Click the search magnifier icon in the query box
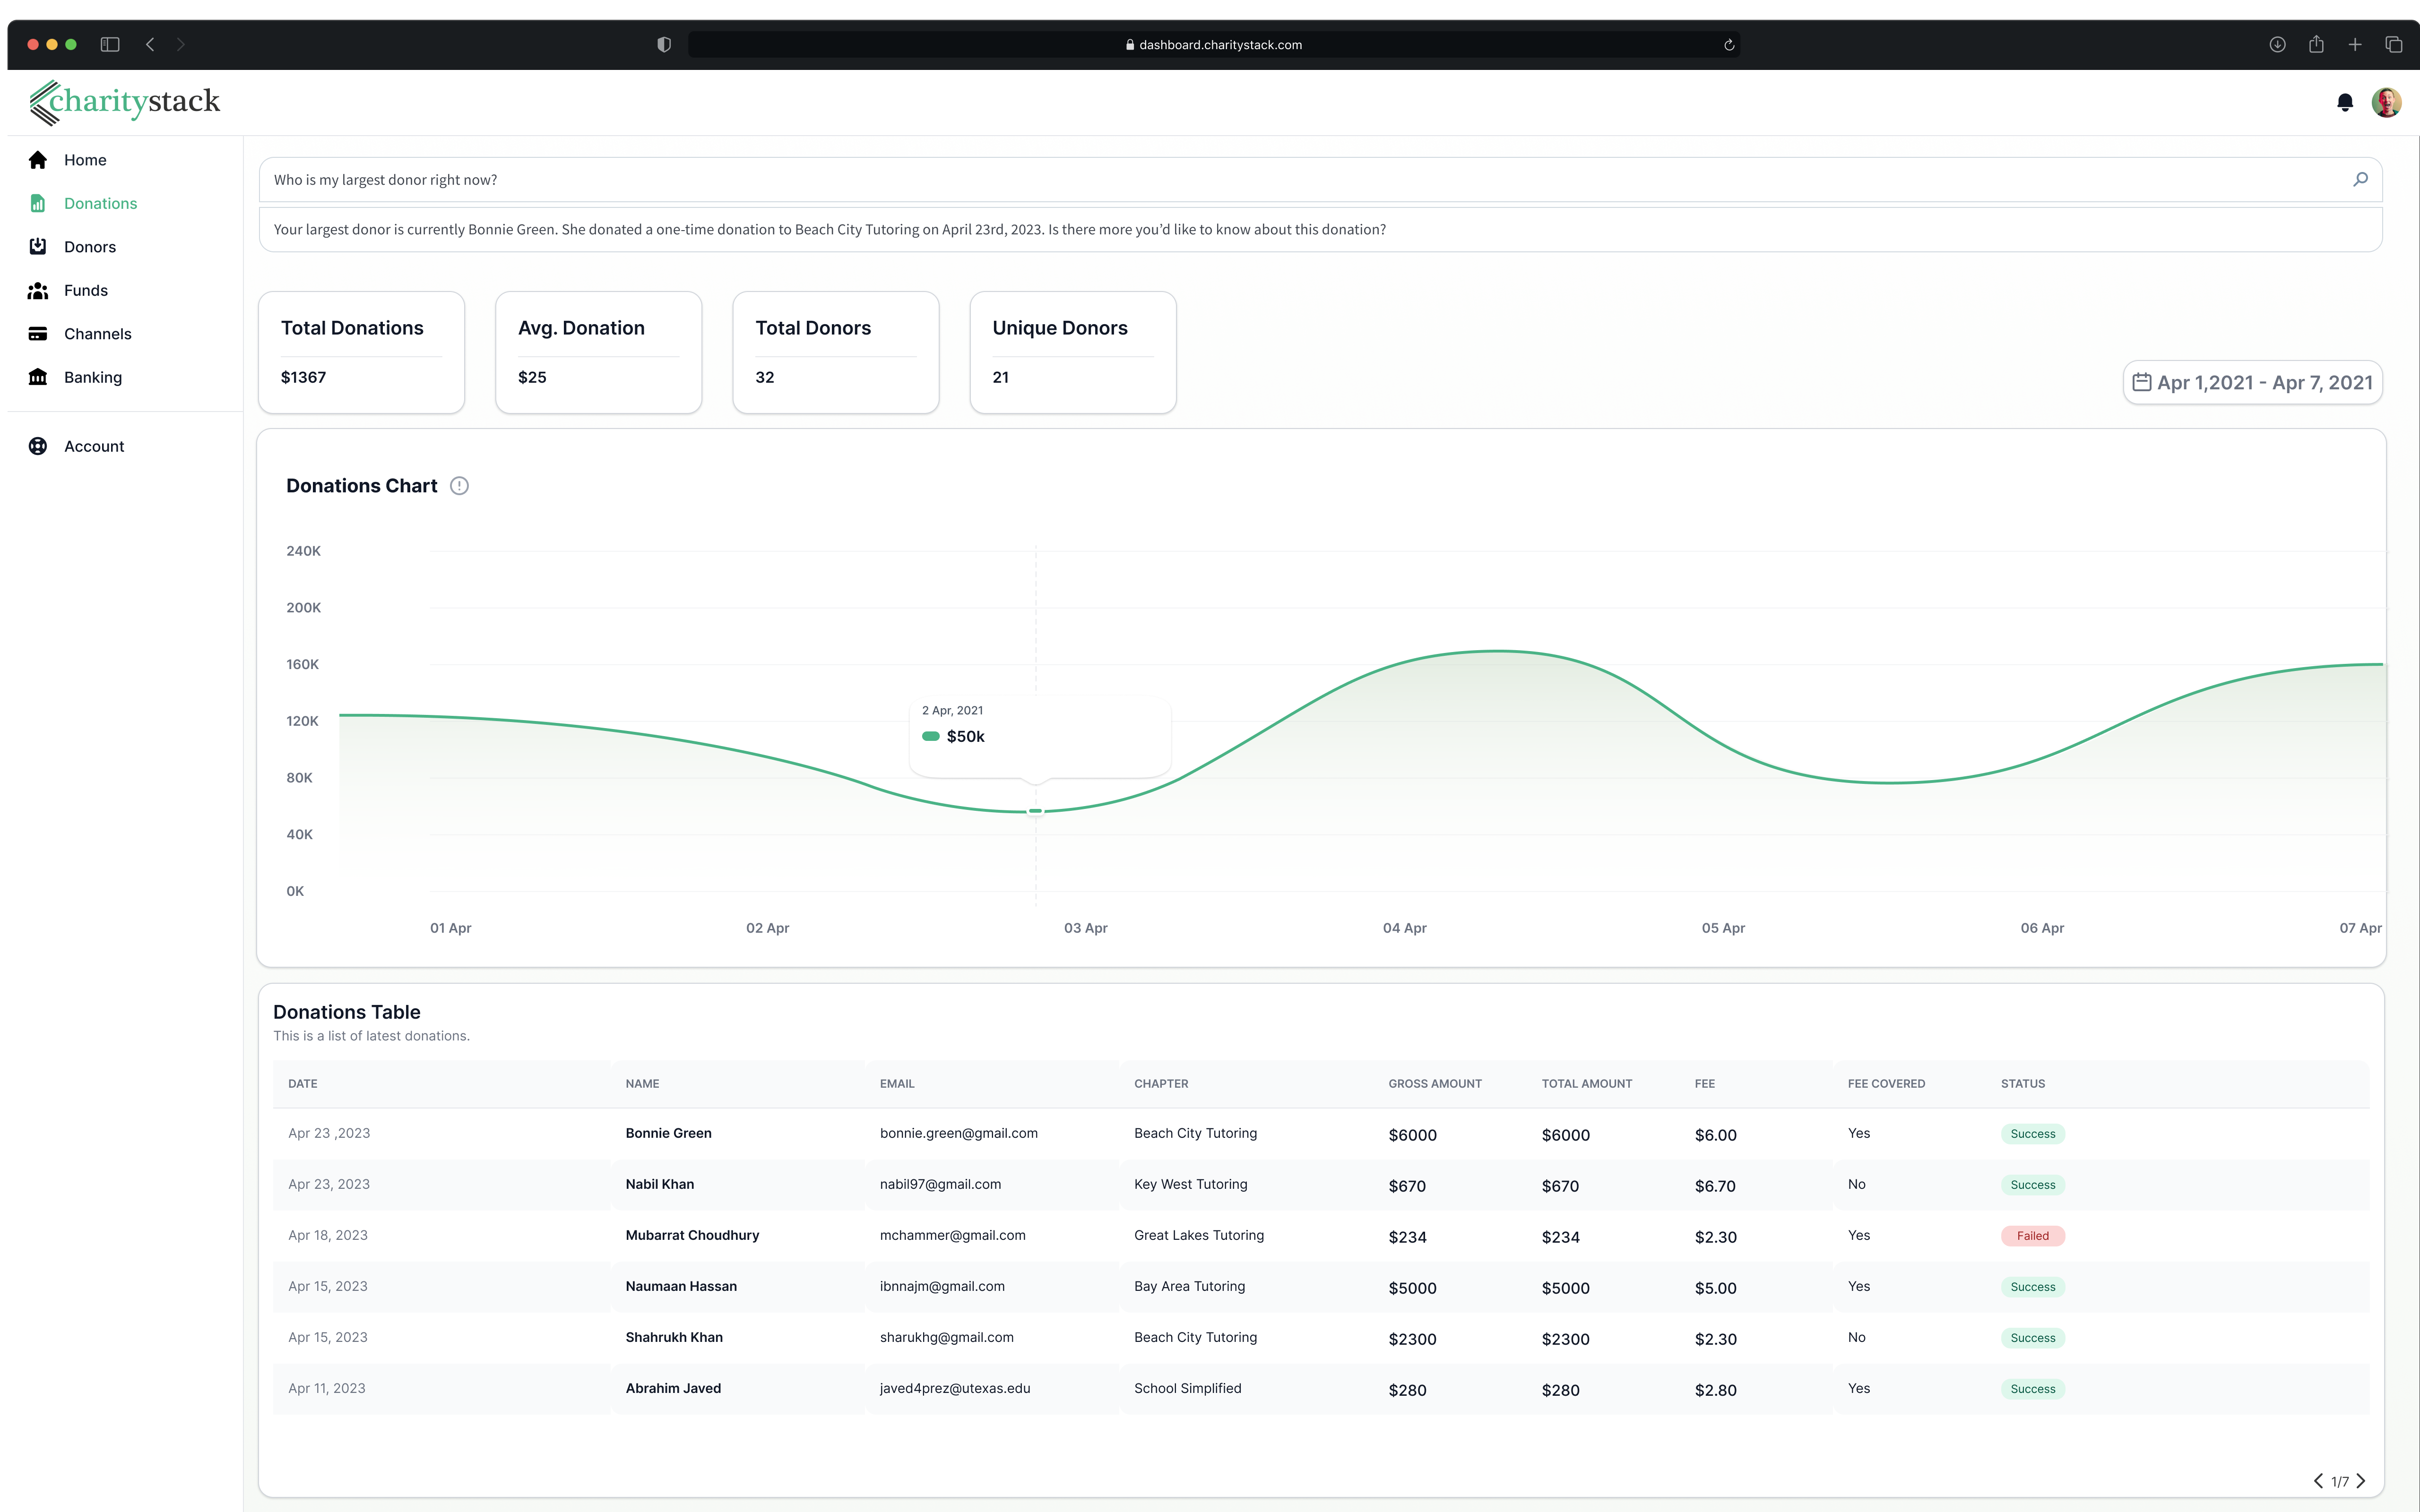2420x1512 pixels. tap(2360, 179)
